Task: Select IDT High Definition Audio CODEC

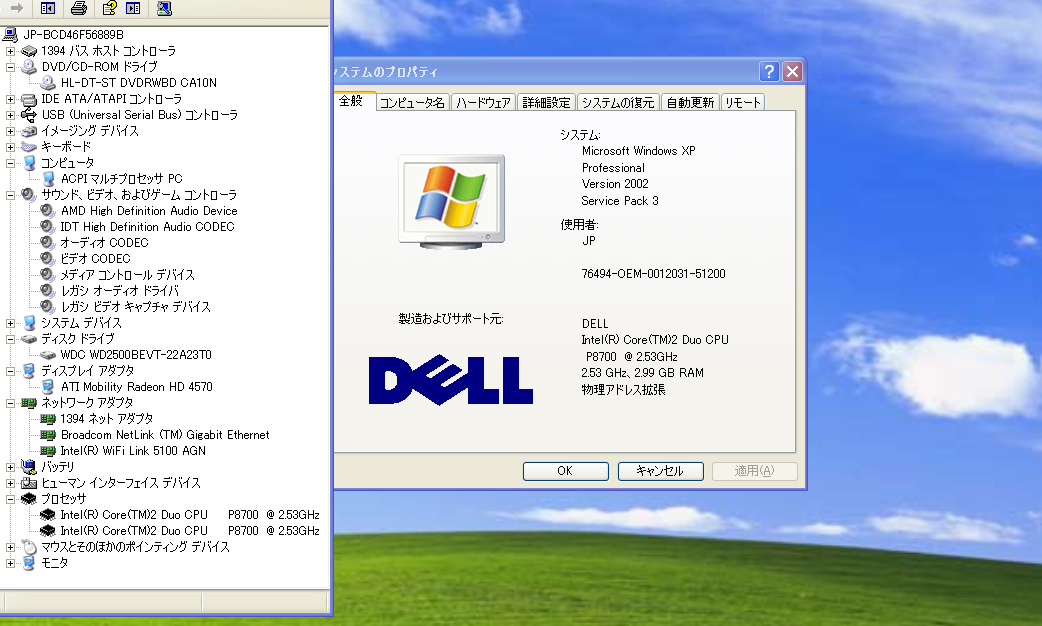Action: click(x=147, y=227)
